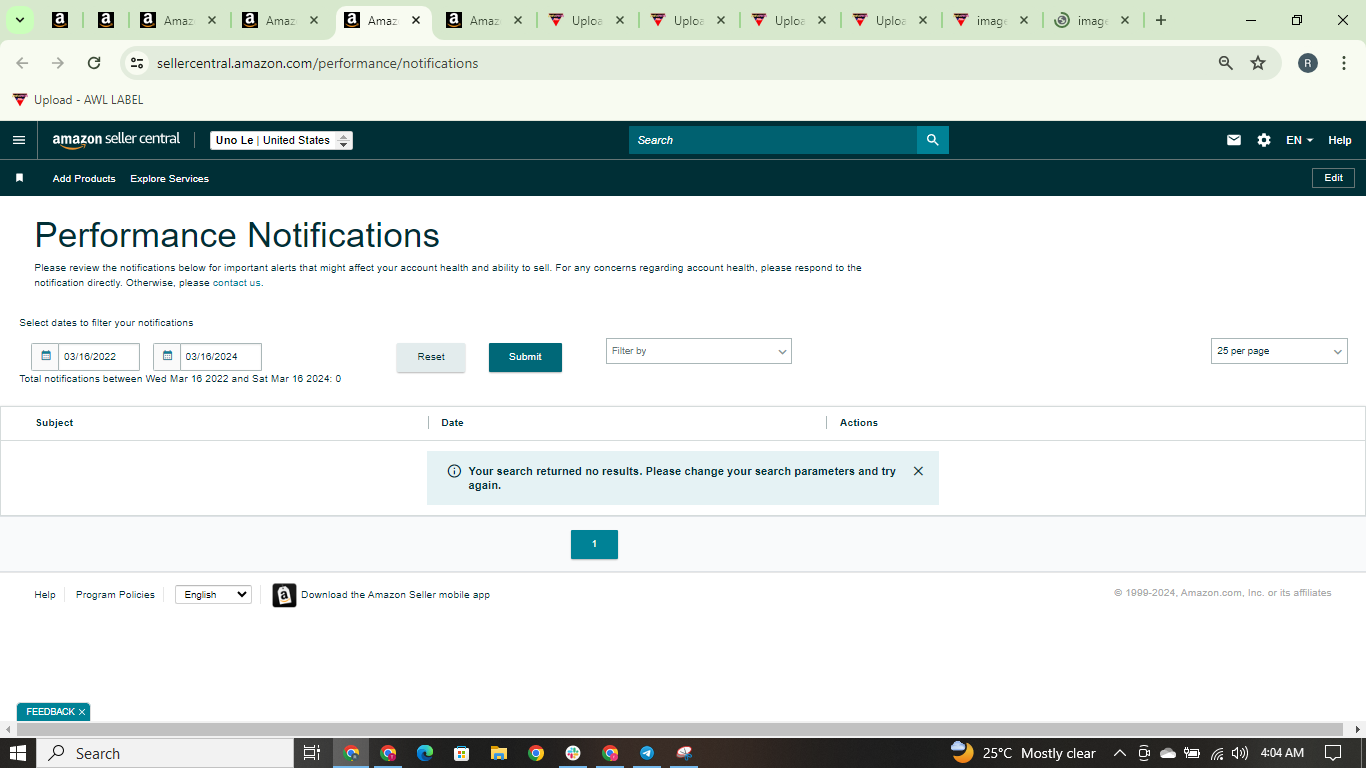Open the settings gear icon

point(1264,140)
